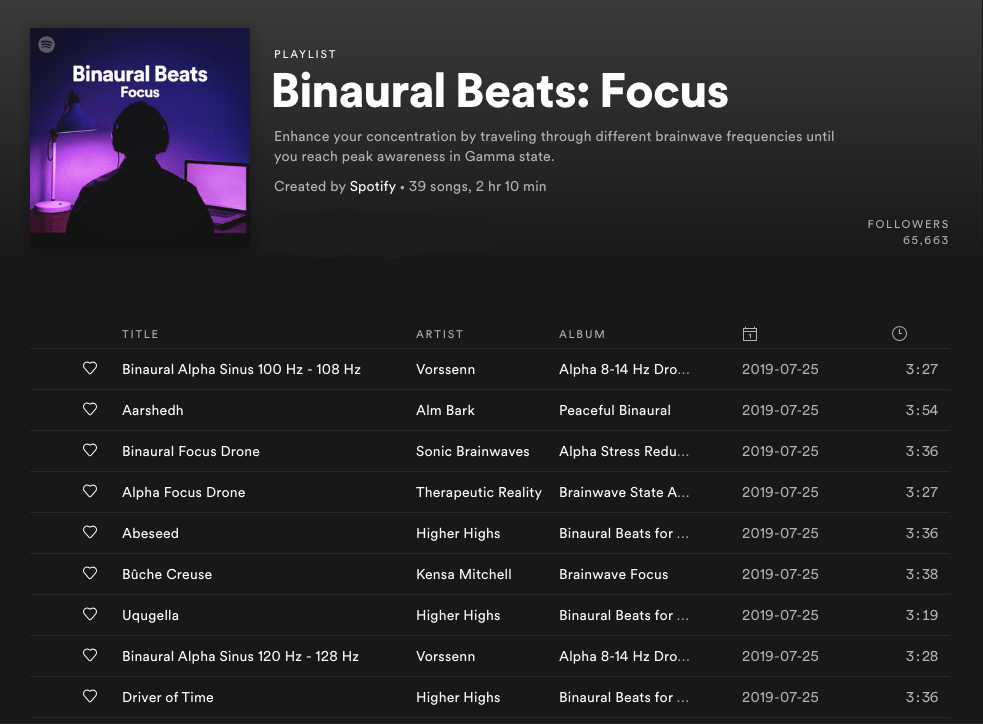Open the Spotify creator profile link
The height and width of the screenshot is (724, 983).
tap(372, 187)
